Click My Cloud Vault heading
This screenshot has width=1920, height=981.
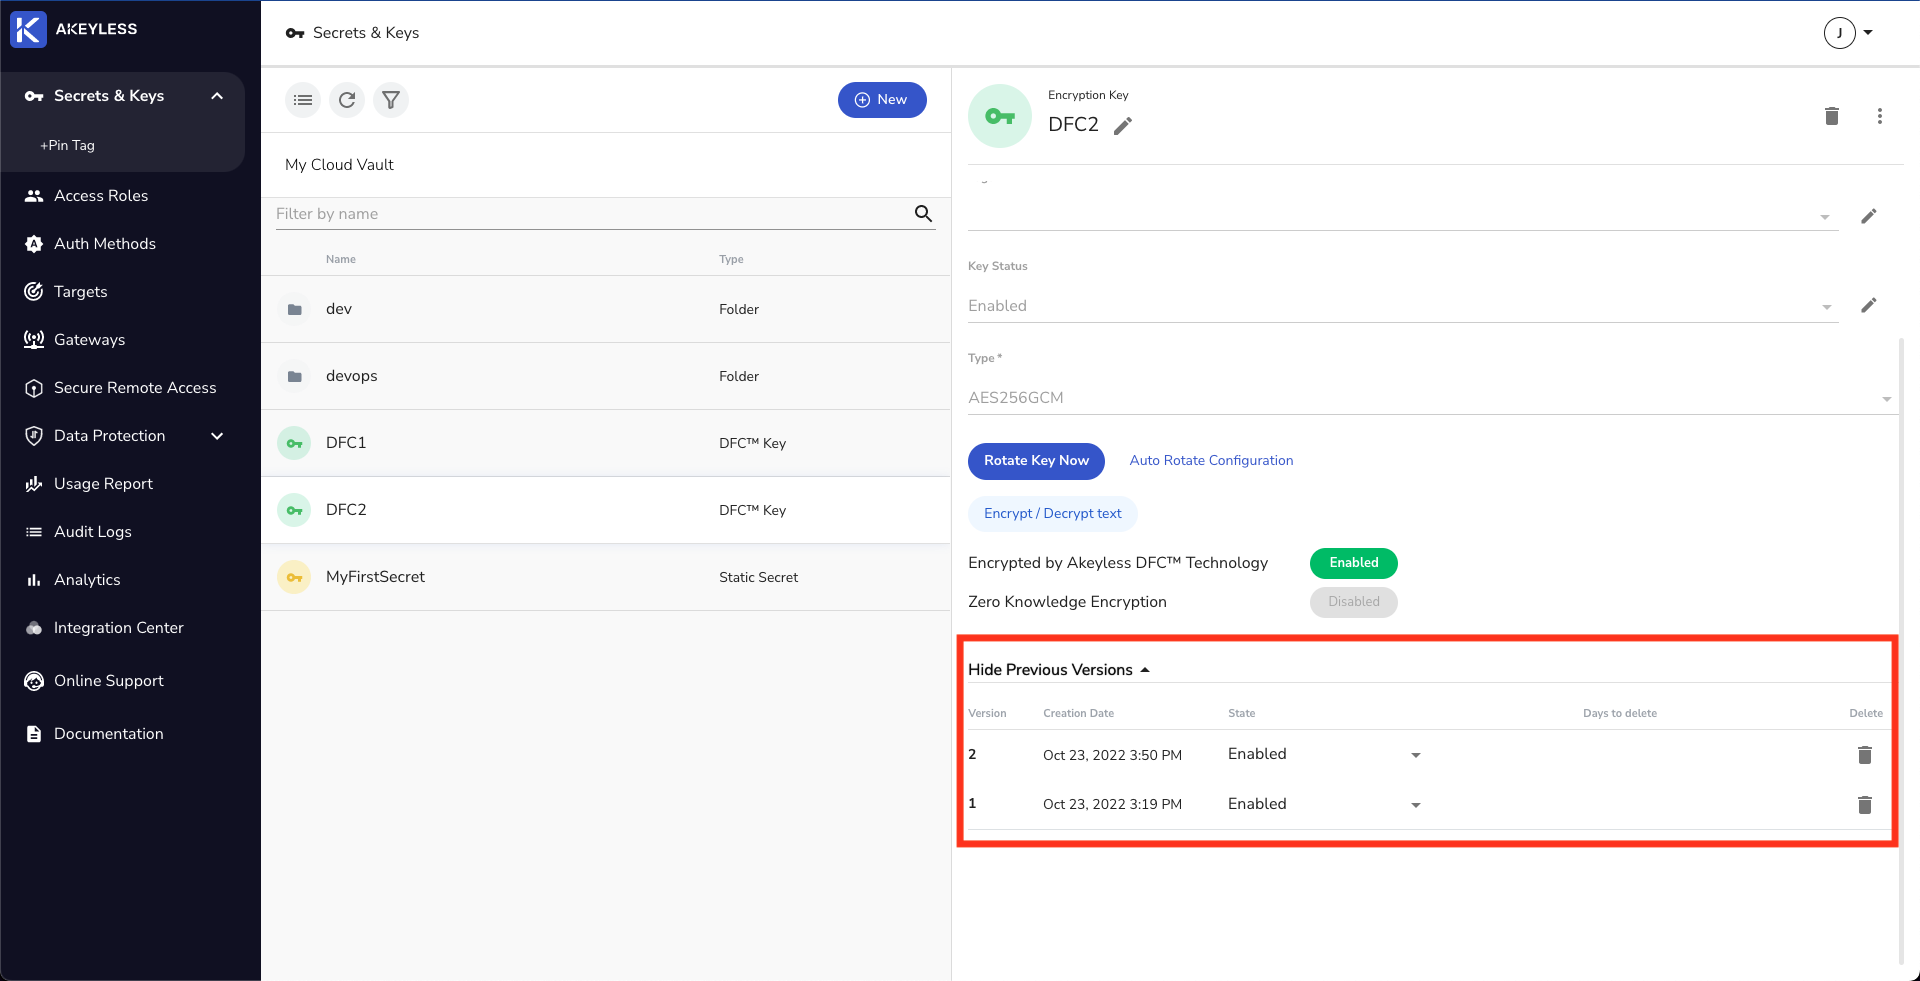coord(339,165)
